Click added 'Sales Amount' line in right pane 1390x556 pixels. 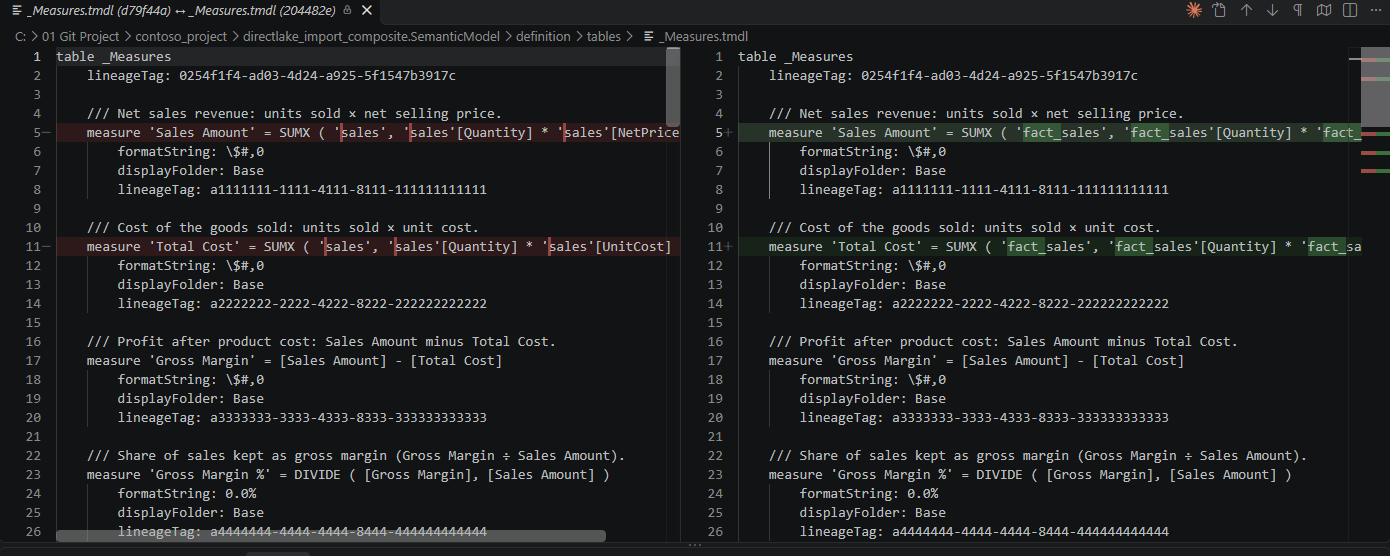click(1050, 133)
